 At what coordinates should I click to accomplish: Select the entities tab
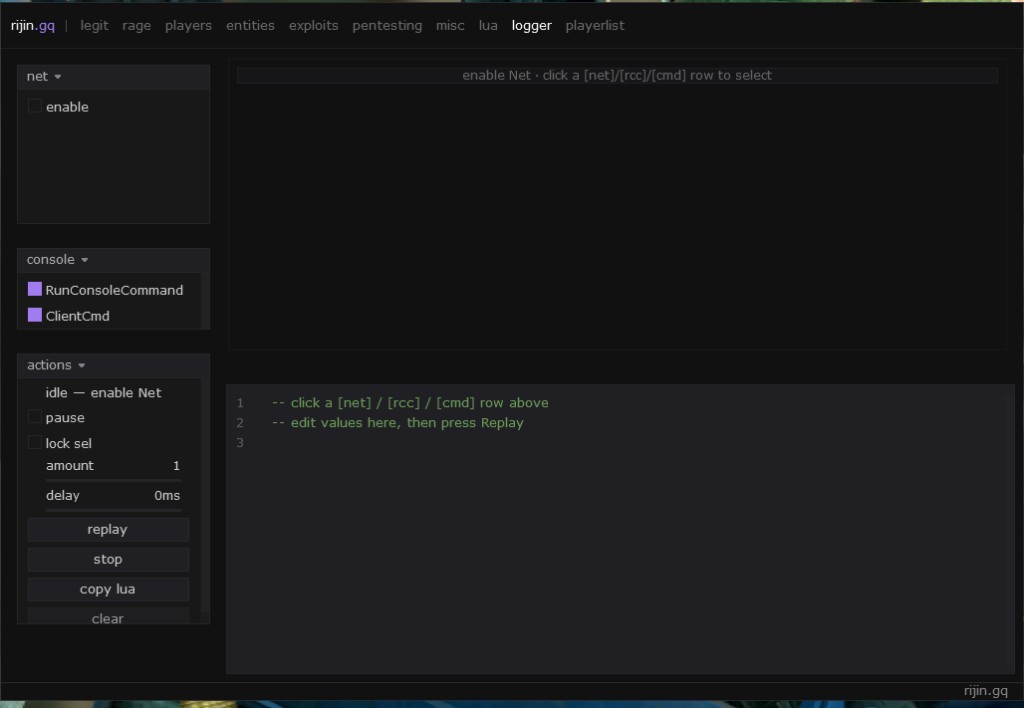(x=250, y=25)
